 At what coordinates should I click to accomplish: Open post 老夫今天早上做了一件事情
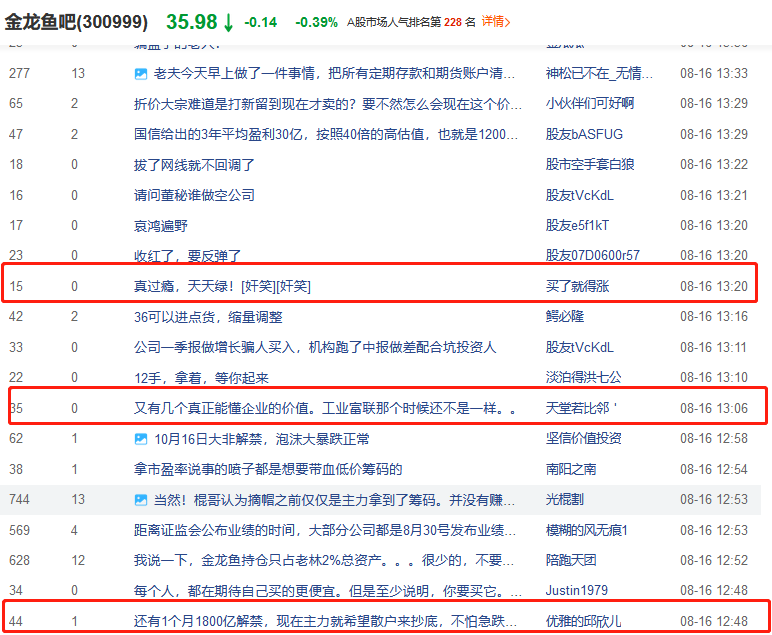click(x=334, y=73)
